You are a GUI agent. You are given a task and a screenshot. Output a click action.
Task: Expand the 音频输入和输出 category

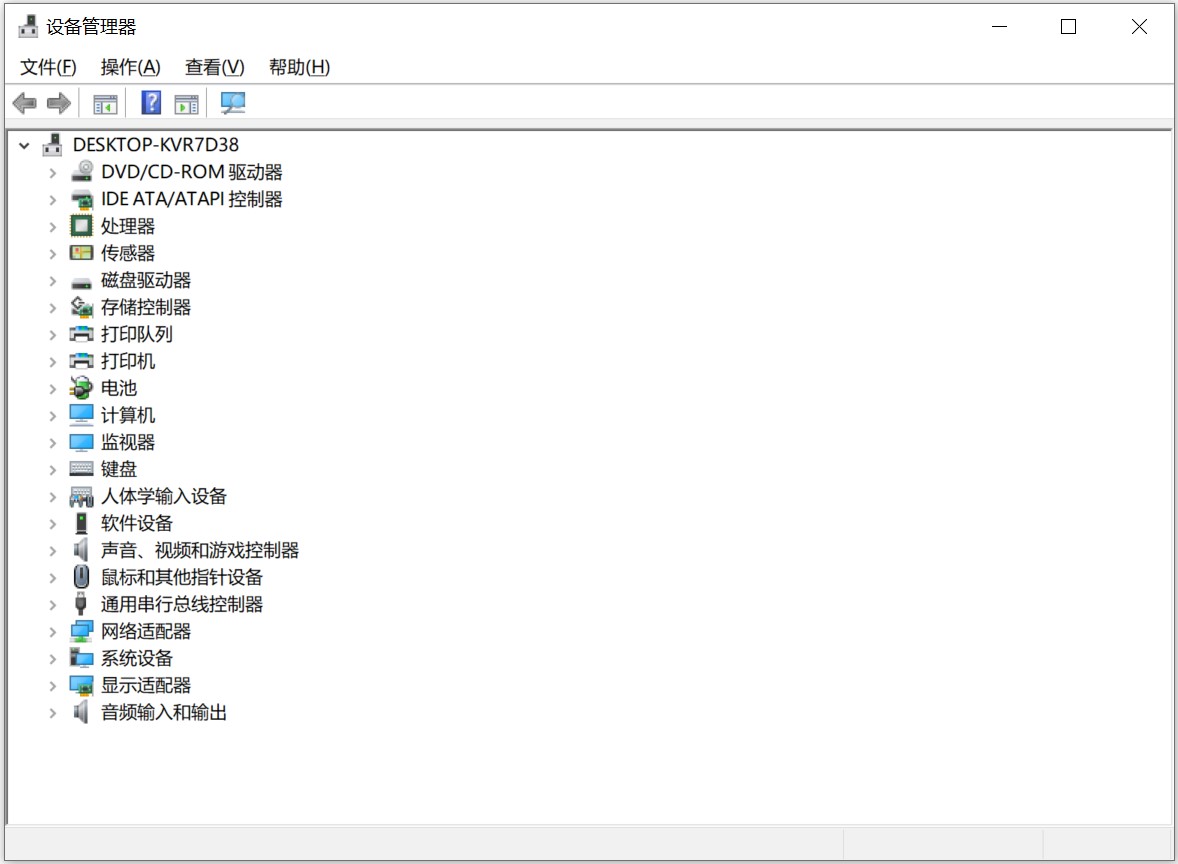point(53,713)
